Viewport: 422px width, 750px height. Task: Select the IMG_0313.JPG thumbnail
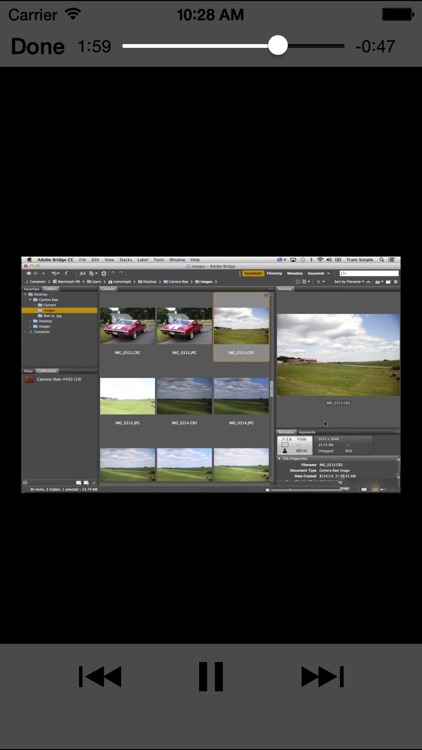click(x=127, y=396)
